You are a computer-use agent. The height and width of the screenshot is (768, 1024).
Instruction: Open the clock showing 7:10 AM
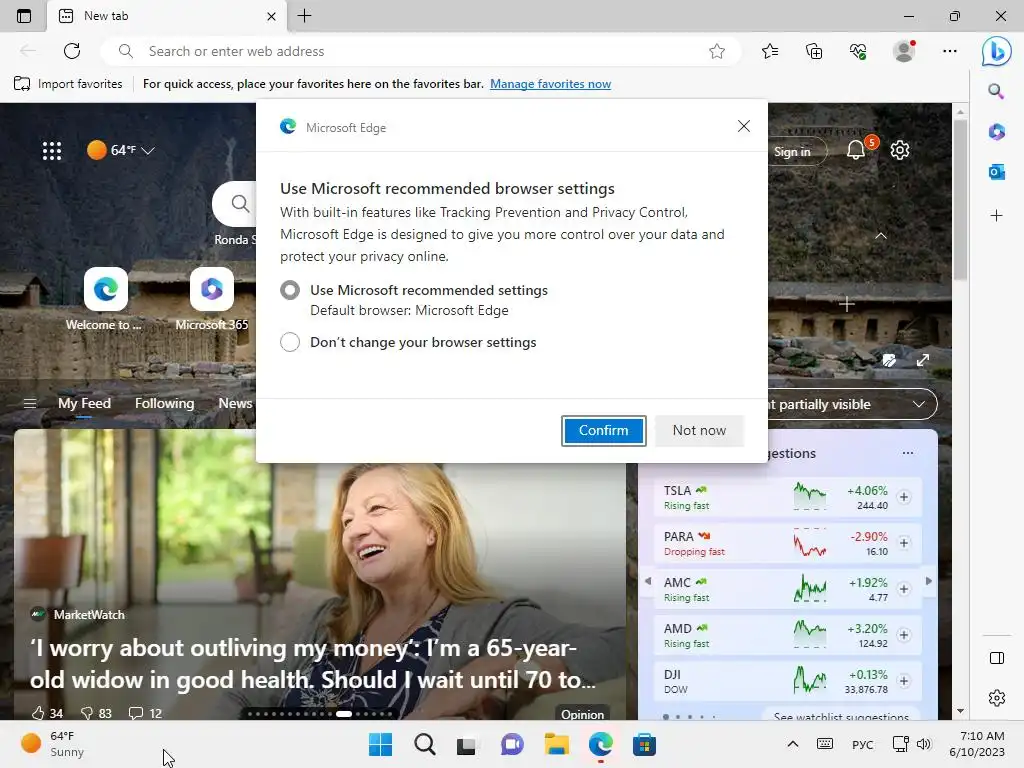click(976, 744)
